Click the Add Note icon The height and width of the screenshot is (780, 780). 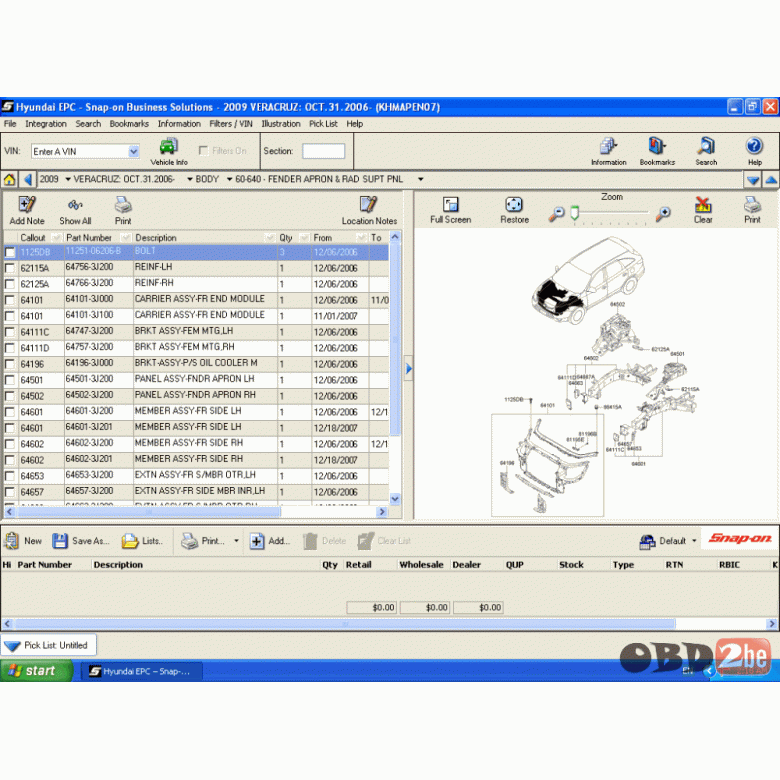coord(27,204)
